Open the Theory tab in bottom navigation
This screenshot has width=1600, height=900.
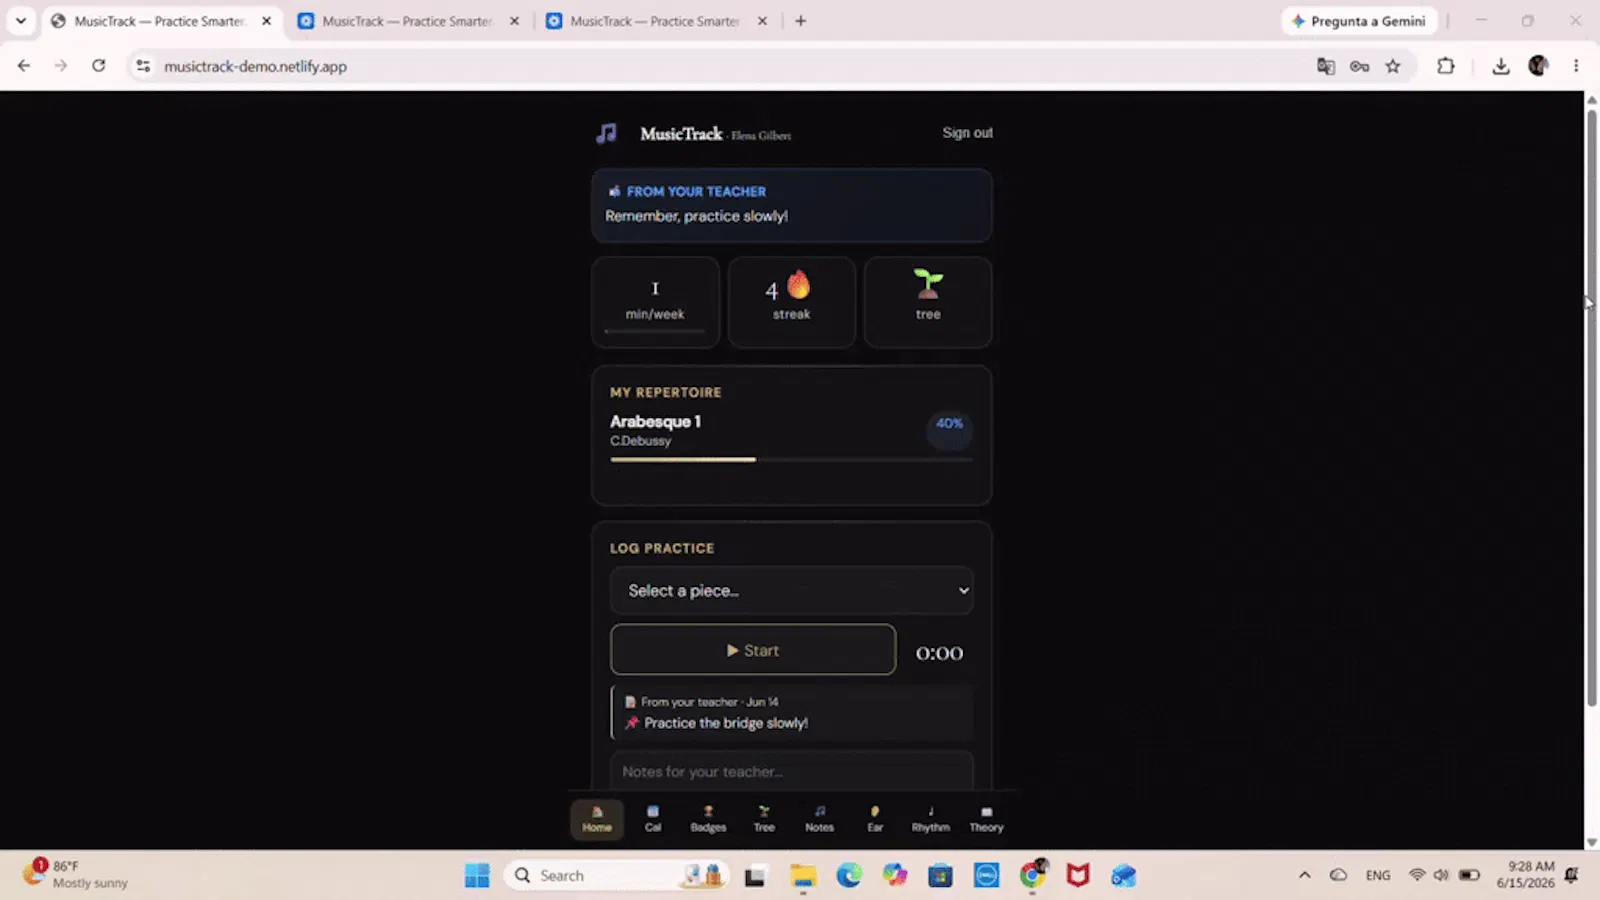986,819
